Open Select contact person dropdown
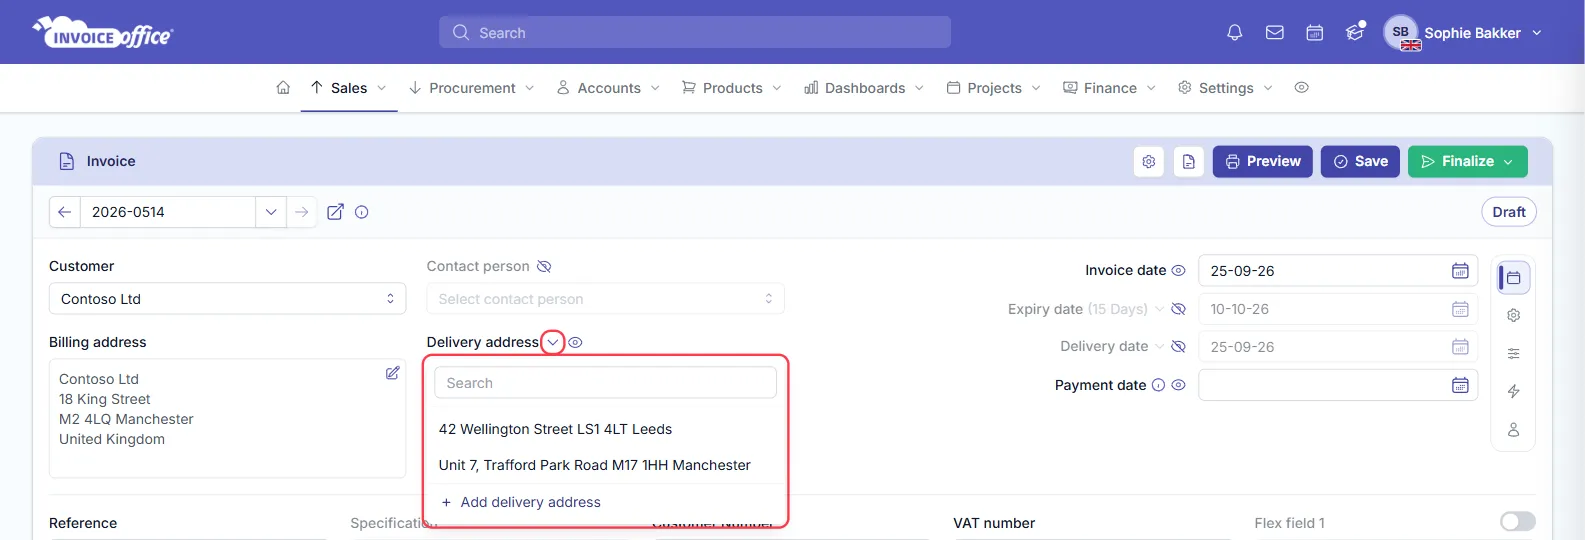 (x=605, y=299)
